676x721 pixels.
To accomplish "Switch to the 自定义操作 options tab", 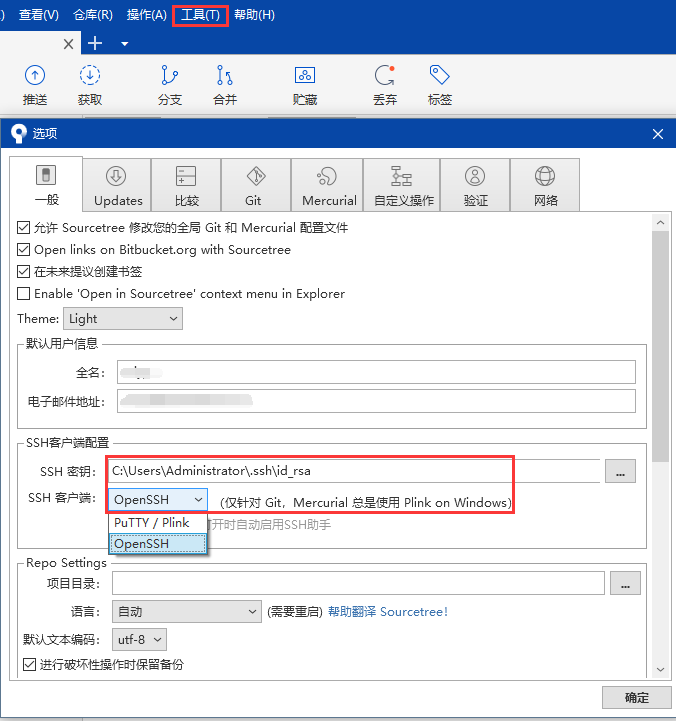I will pyautogui.click(x=402, y=185).
